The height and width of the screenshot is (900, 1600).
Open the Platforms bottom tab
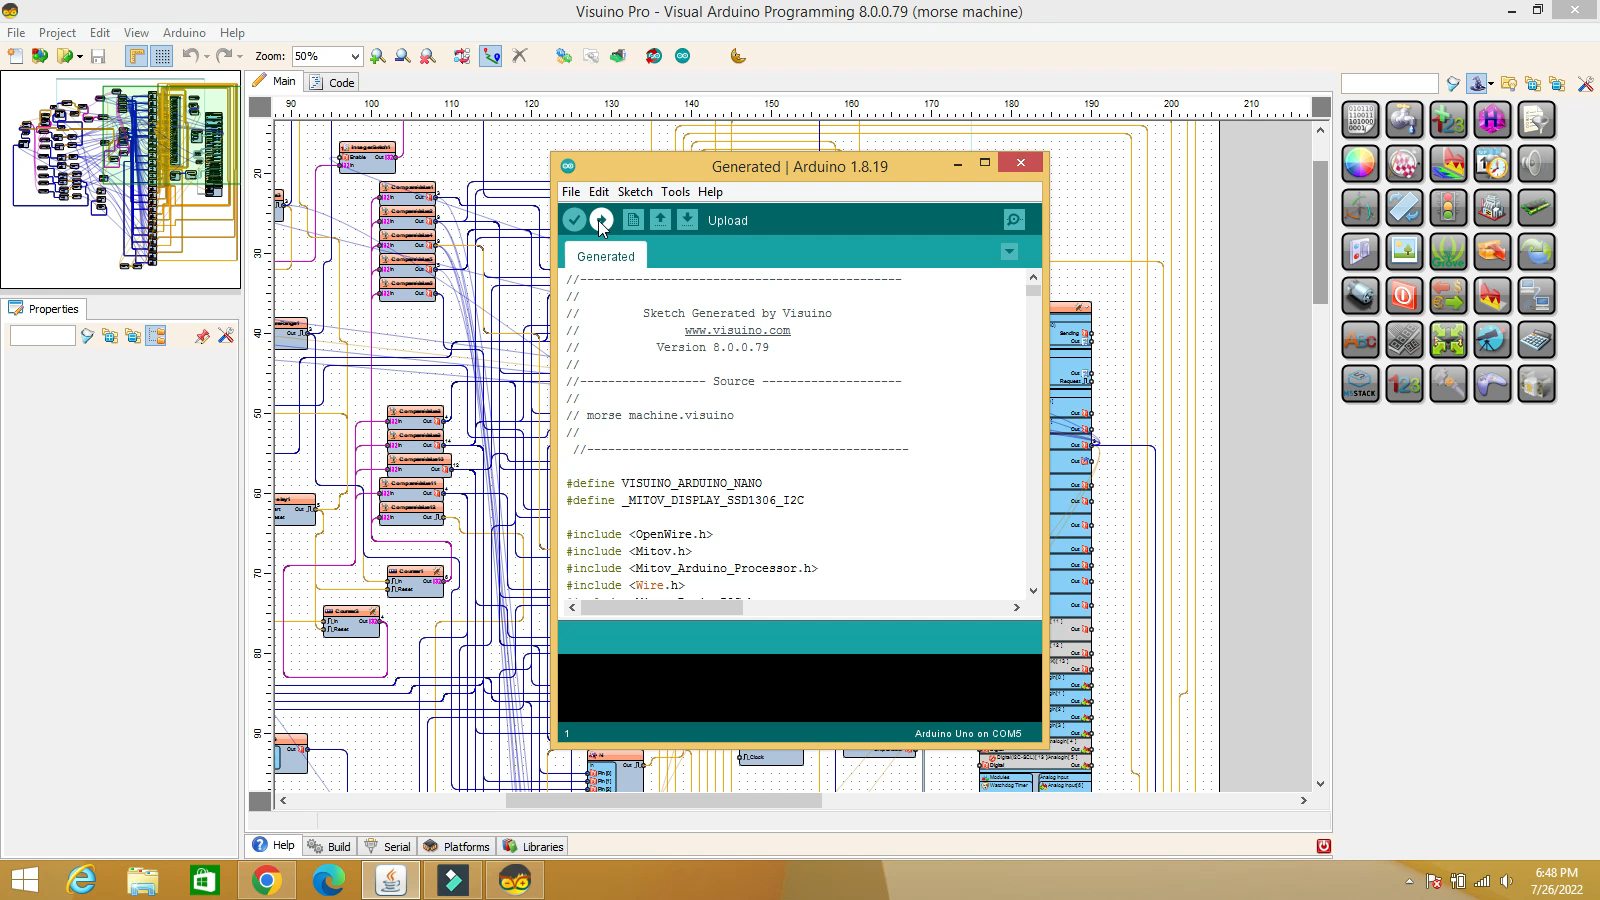(457, 846)
